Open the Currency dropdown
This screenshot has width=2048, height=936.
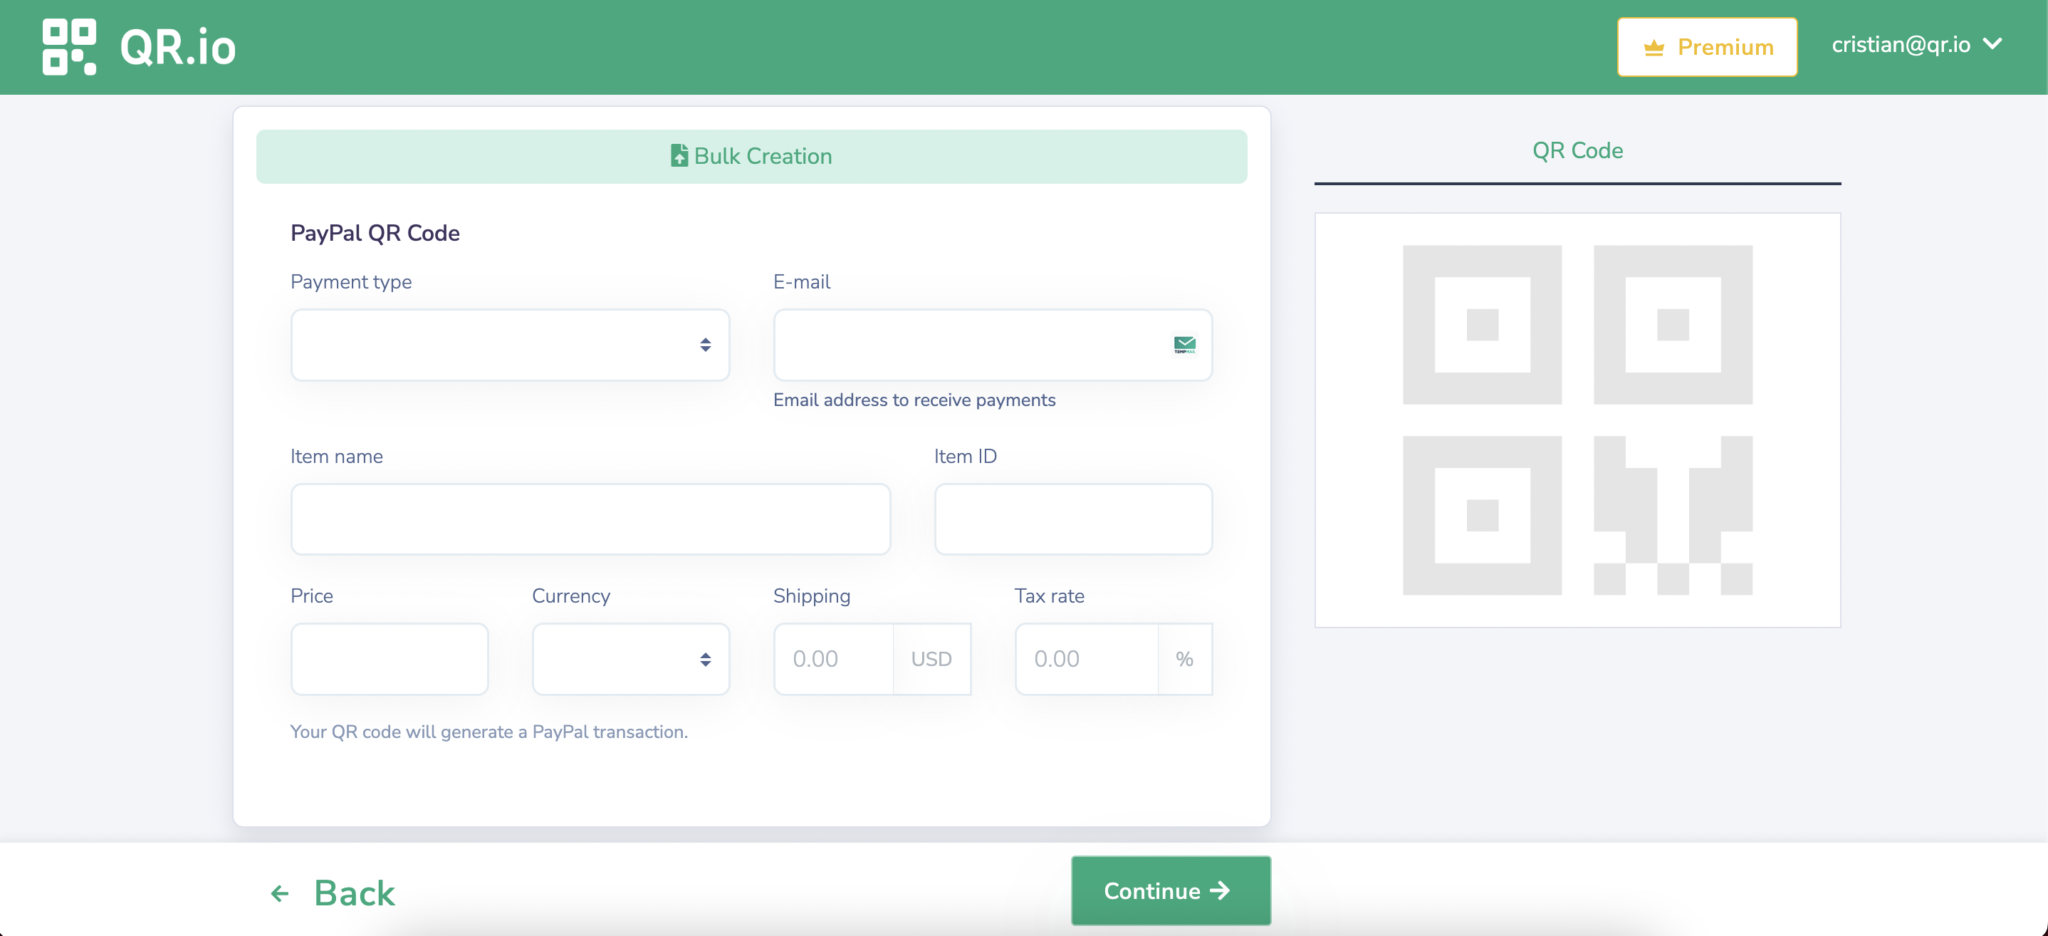pos(630,659)
